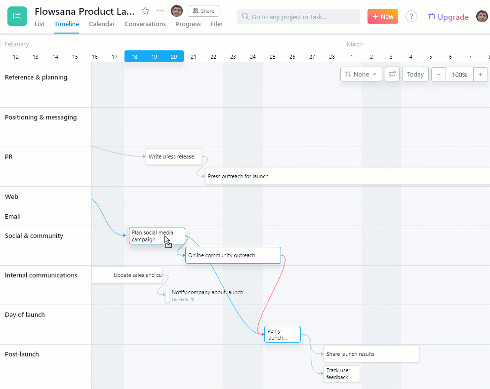Click the New button
Screen dimensions: 490x389
click(383, 16)
